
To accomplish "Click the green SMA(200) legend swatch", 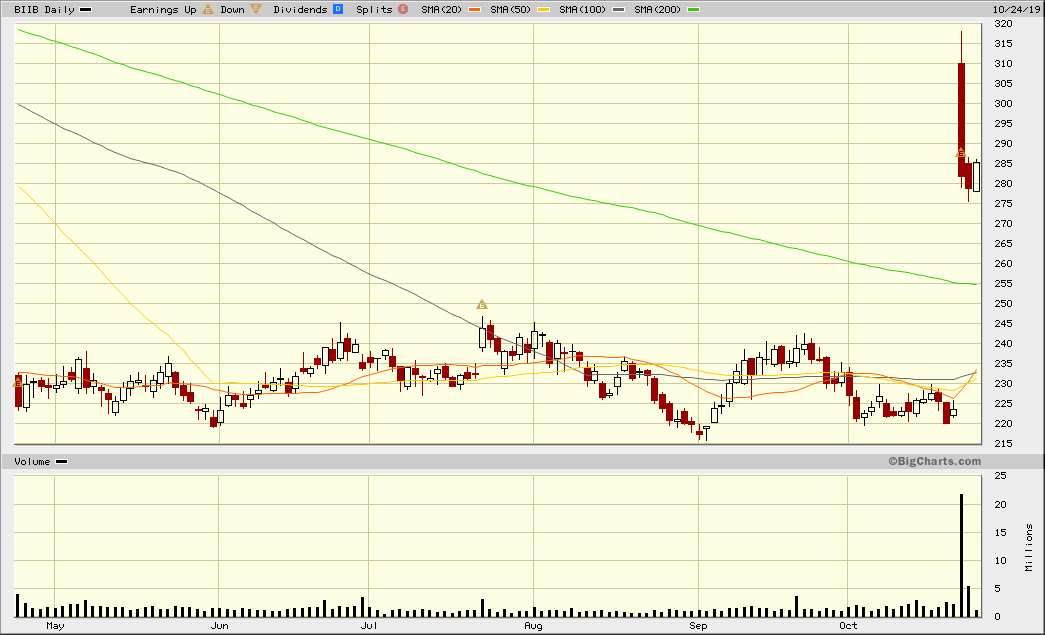I will 693,9.
